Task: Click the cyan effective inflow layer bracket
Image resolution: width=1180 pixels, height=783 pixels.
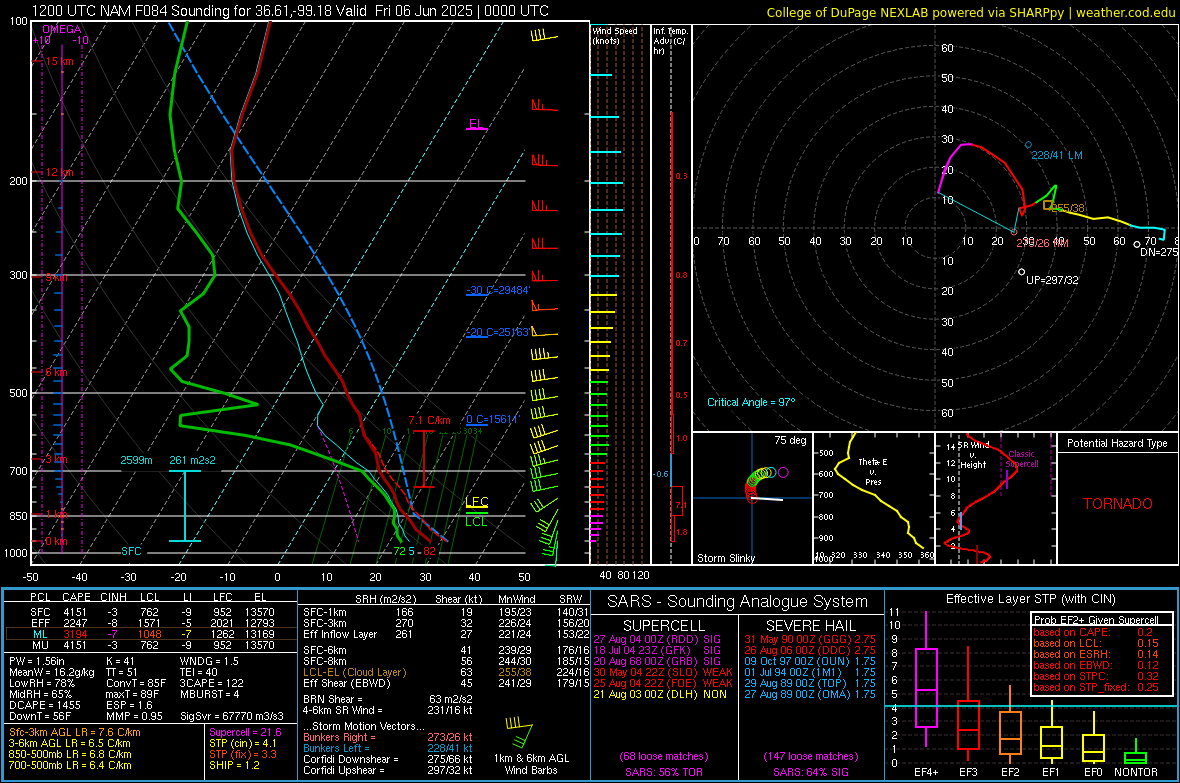Action: (x=184, y=506)
